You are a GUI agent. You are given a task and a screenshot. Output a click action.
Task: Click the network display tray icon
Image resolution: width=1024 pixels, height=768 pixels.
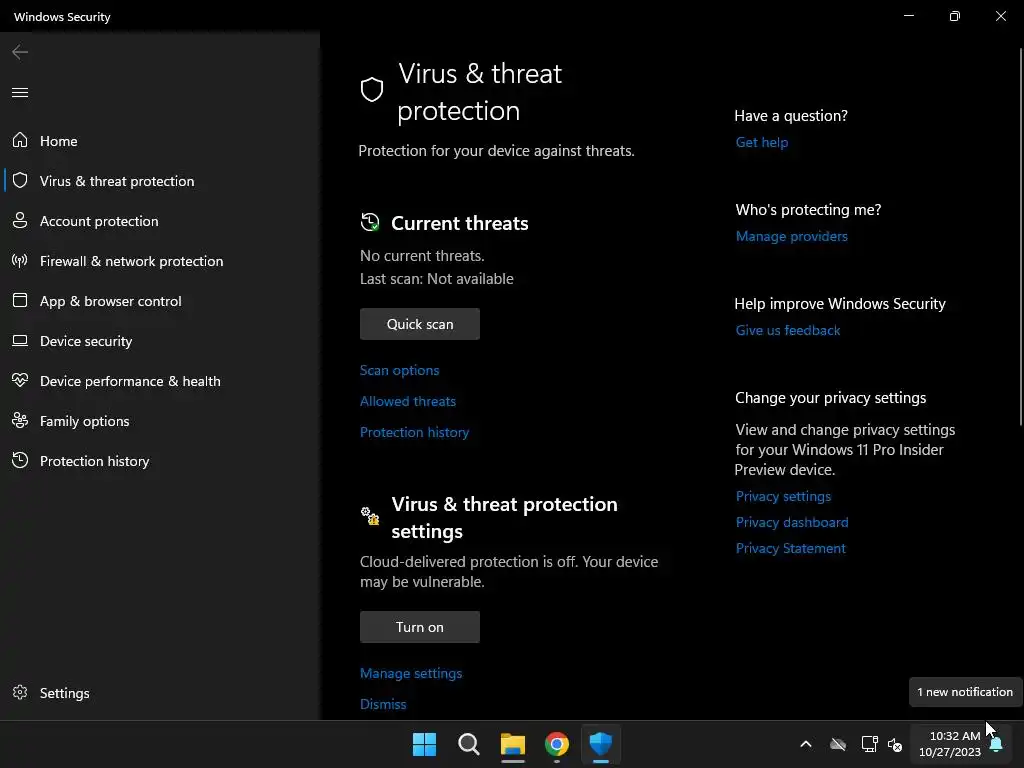[869, 744]
